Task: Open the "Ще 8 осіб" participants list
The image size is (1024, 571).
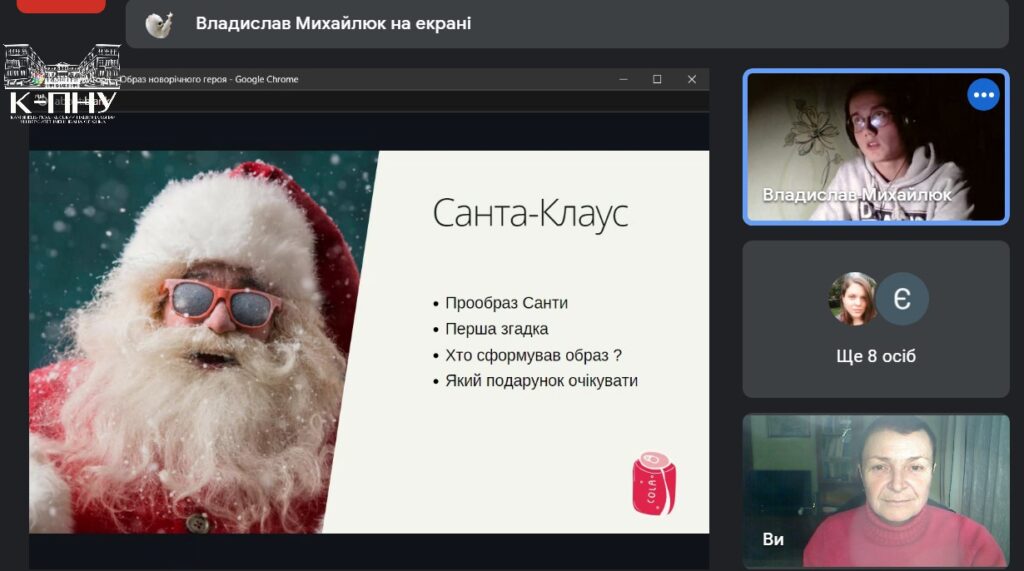Action: (875, 356)
